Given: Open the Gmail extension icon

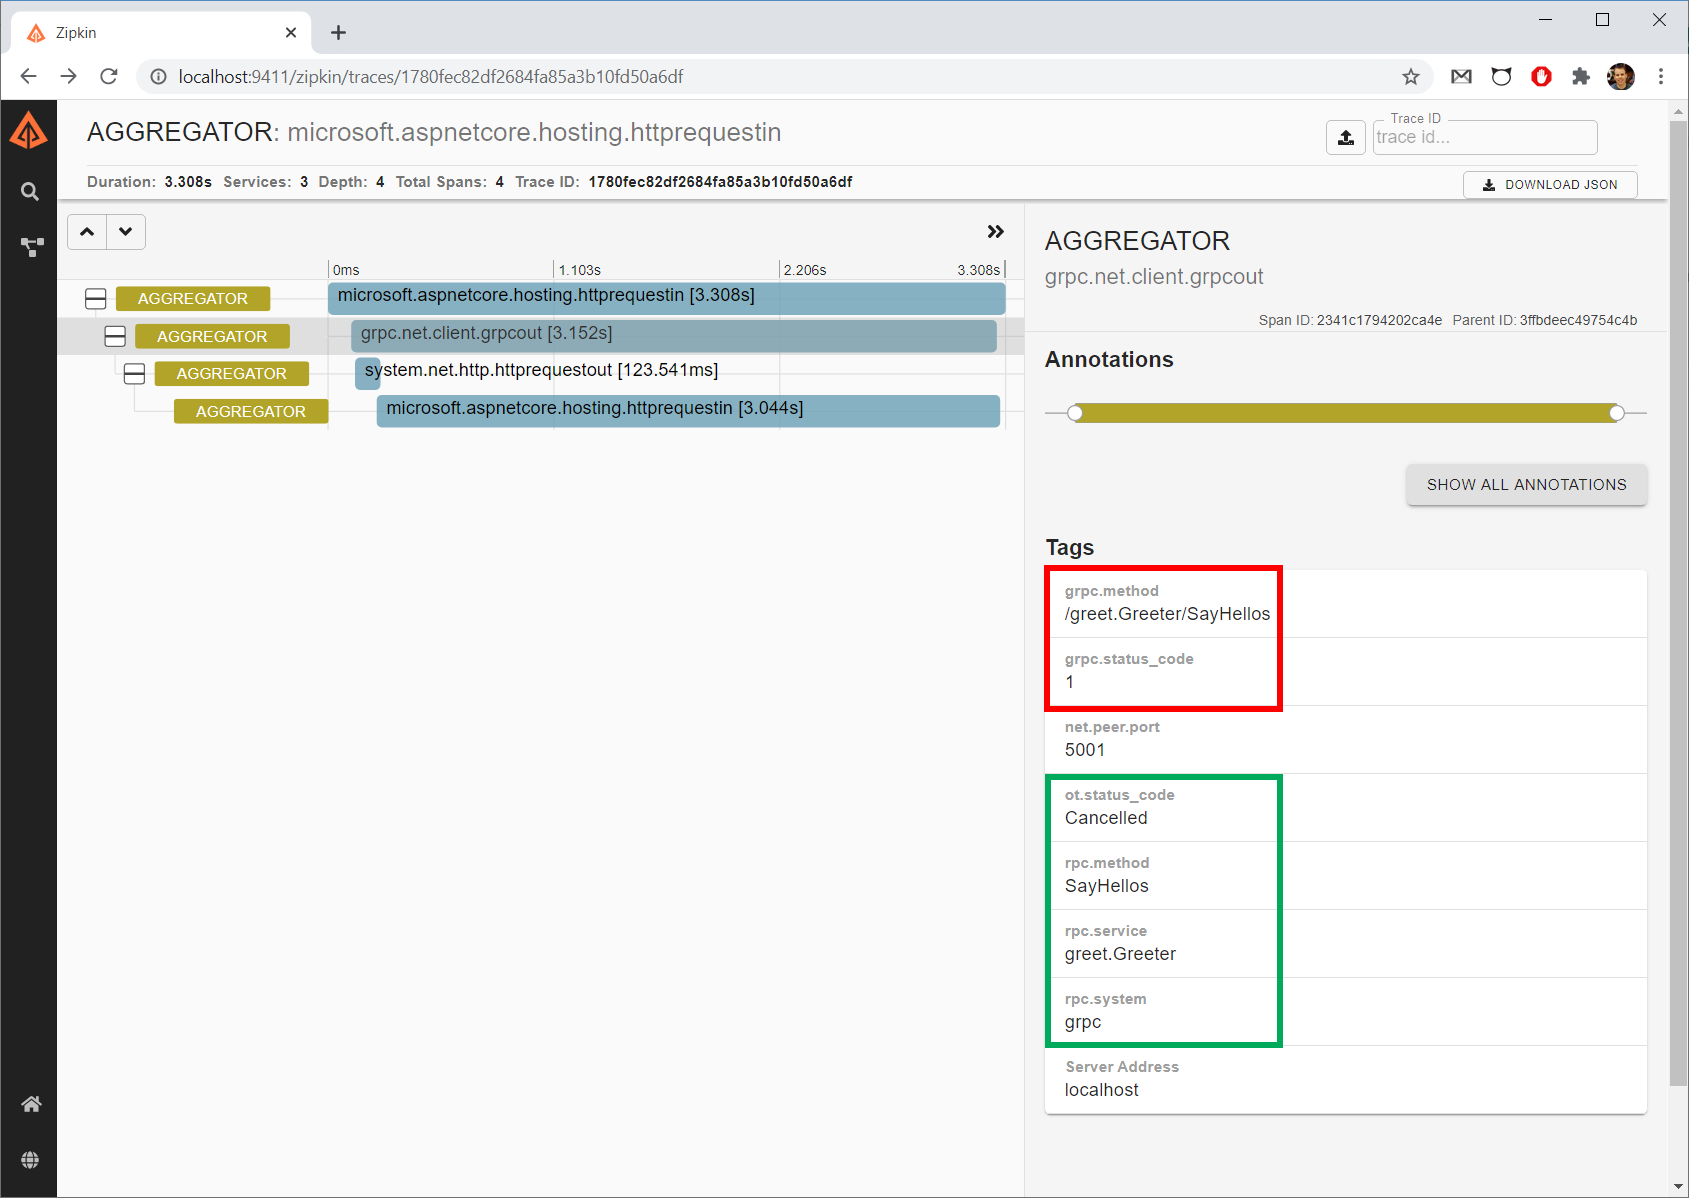Looking at the screenshot, I should click(x=1461, y=76).
